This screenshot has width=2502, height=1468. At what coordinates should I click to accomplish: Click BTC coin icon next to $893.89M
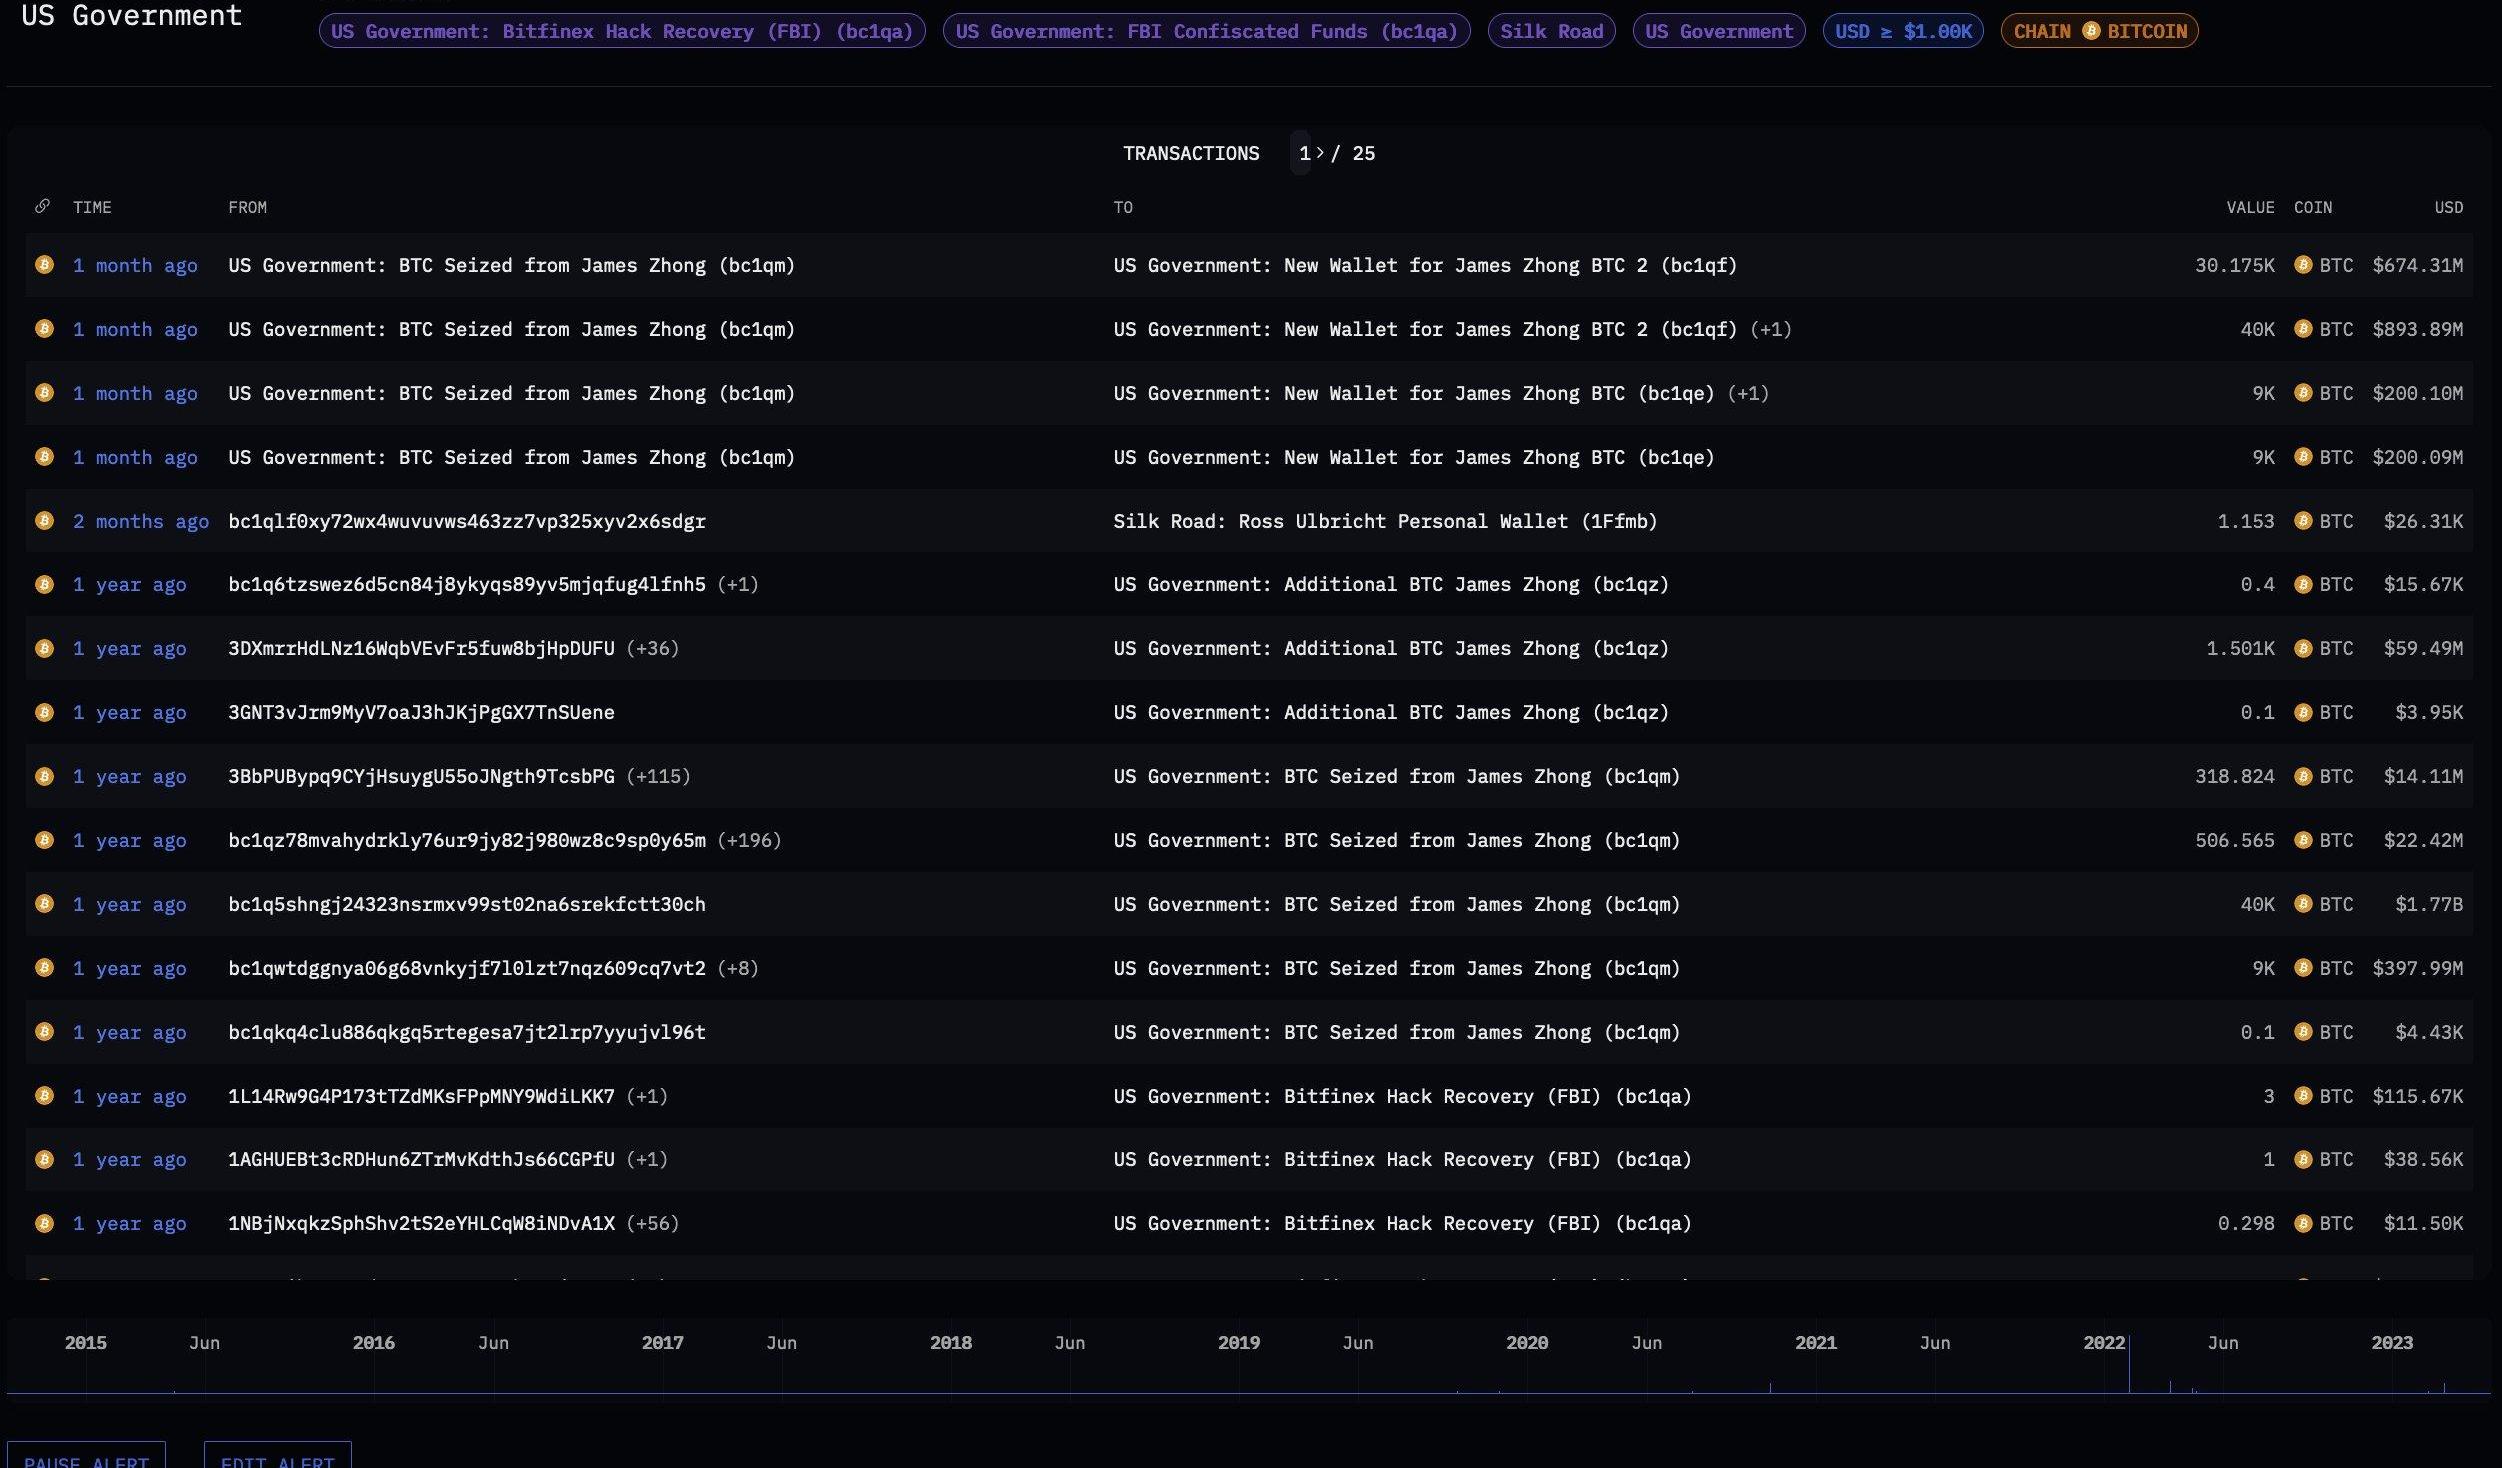[2303, 329]
